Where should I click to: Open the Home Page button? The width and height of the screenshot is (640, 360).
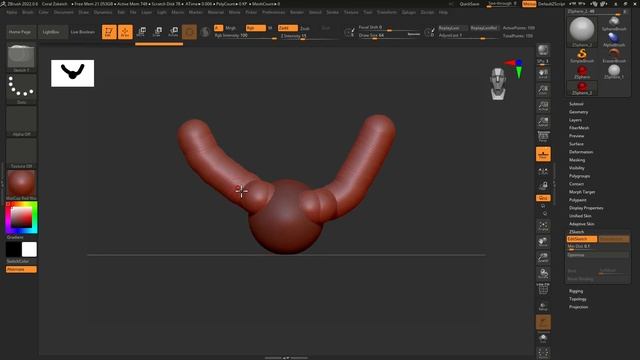click(x=20, y=32)
